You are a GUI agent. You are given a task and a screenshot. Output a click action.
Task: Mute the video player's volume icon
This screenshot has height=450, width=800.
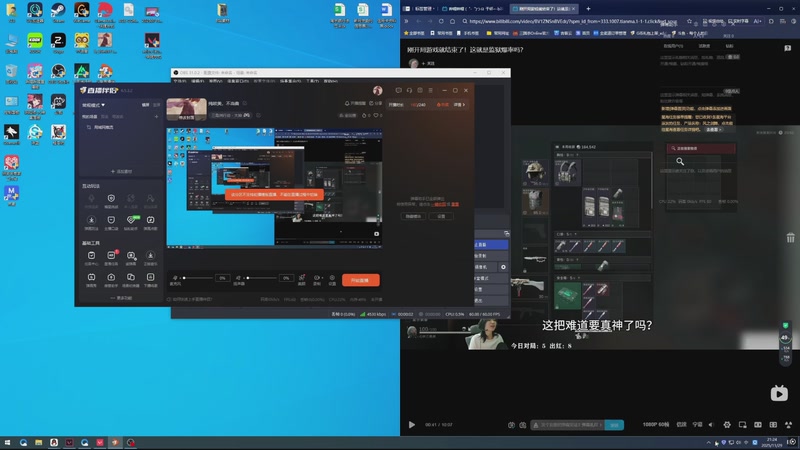pyautogui.click(x=711, y=424)
